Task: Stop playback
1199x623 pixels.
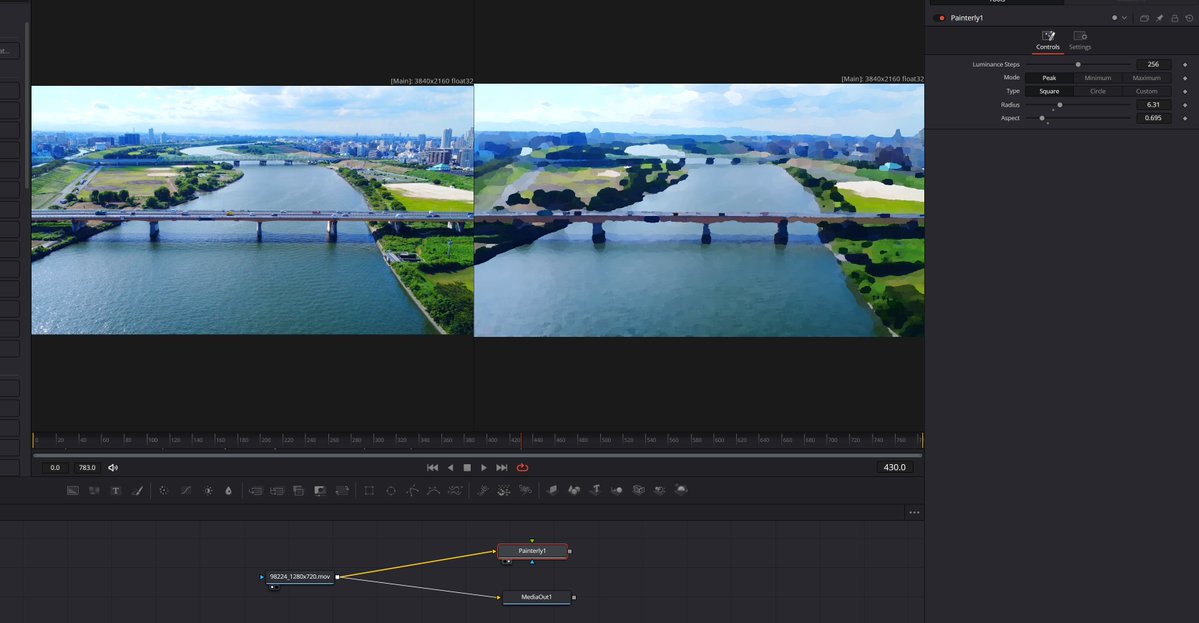Action: 467,468
